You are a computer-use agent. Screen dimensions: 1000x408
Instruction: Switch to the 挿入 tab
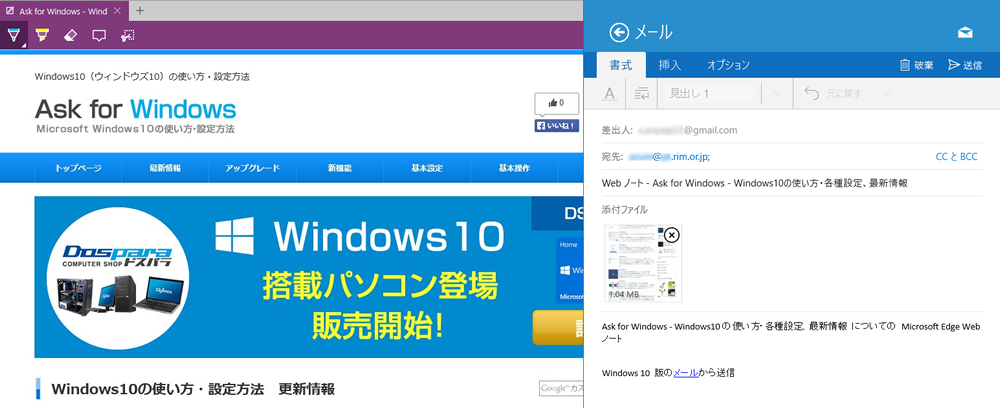670,65
